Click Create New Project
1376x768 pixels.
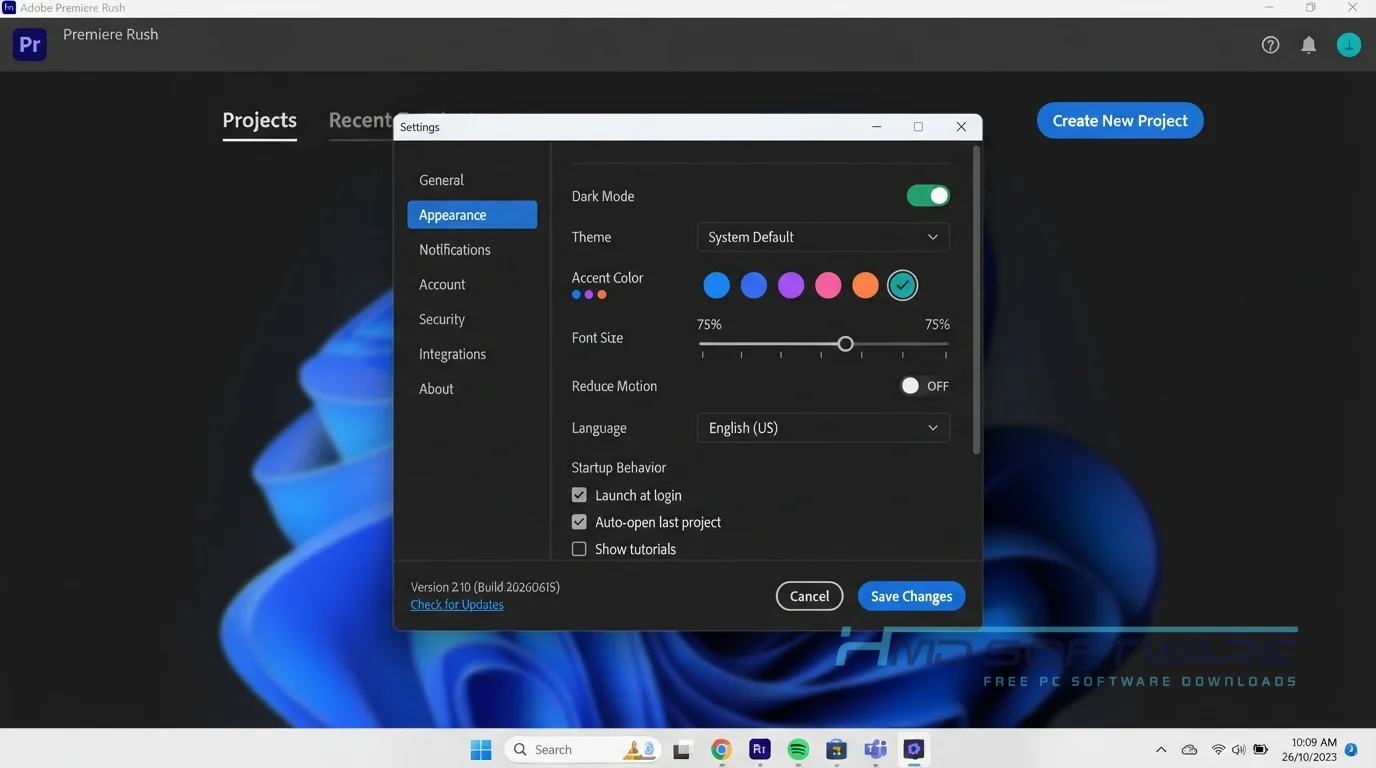click(x=1120, y=121)
